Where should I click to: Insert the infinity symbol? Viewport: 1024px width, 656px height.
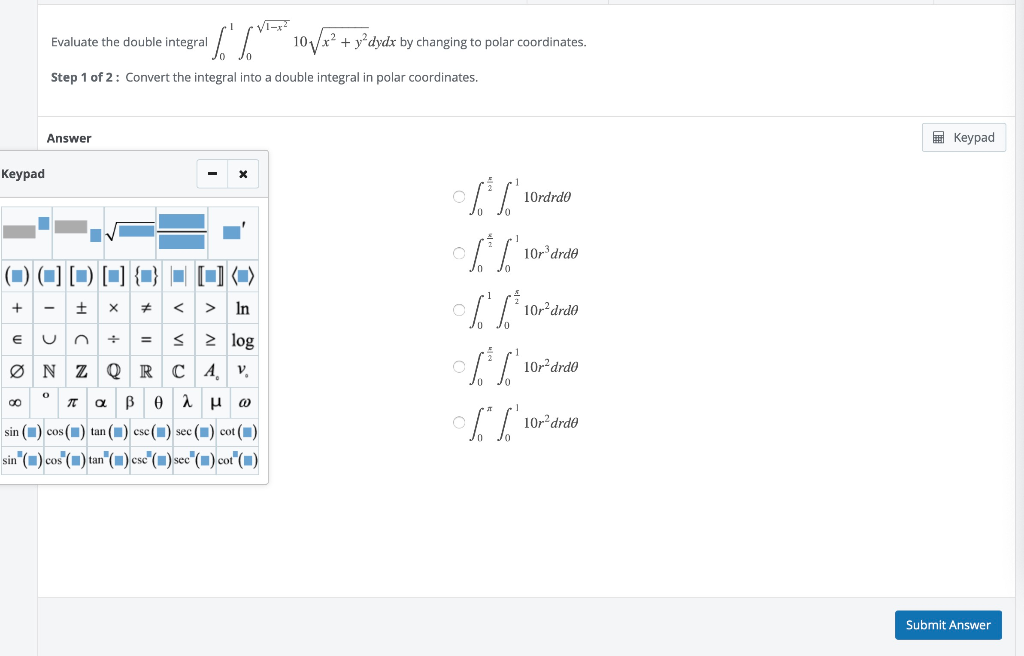15,402
